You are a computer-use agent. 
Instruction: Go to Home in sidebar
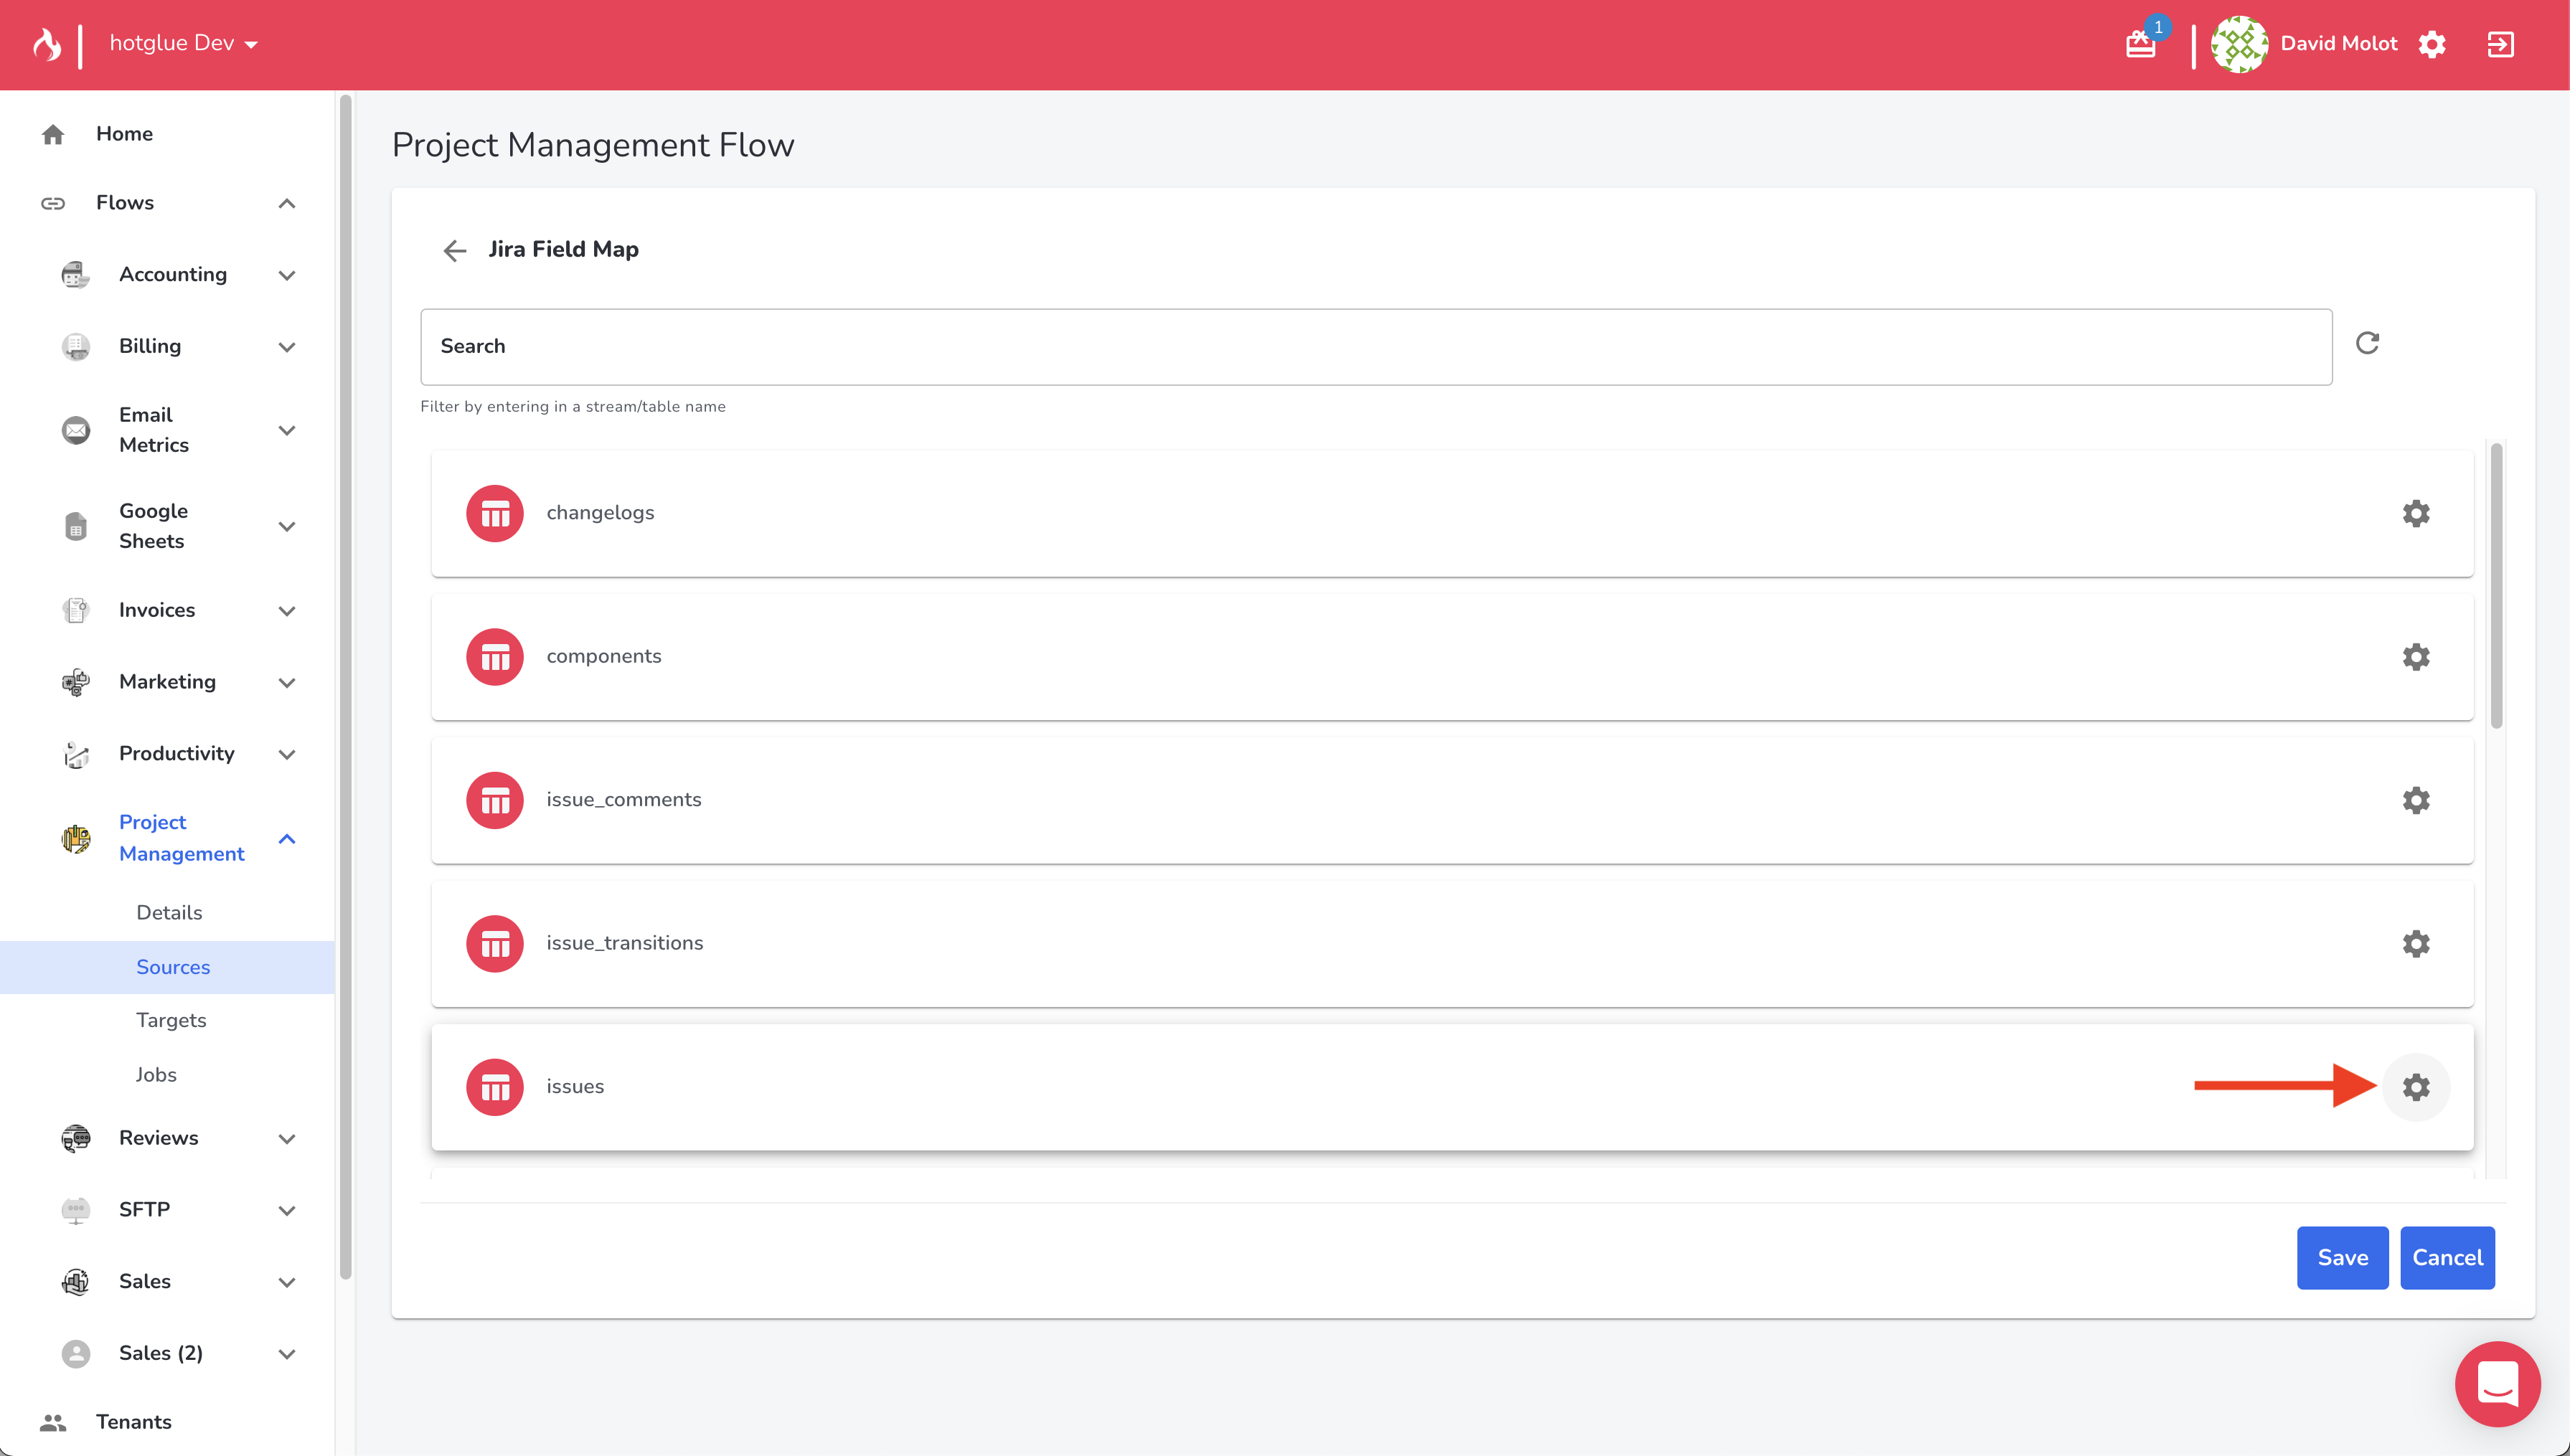[124, 134]
